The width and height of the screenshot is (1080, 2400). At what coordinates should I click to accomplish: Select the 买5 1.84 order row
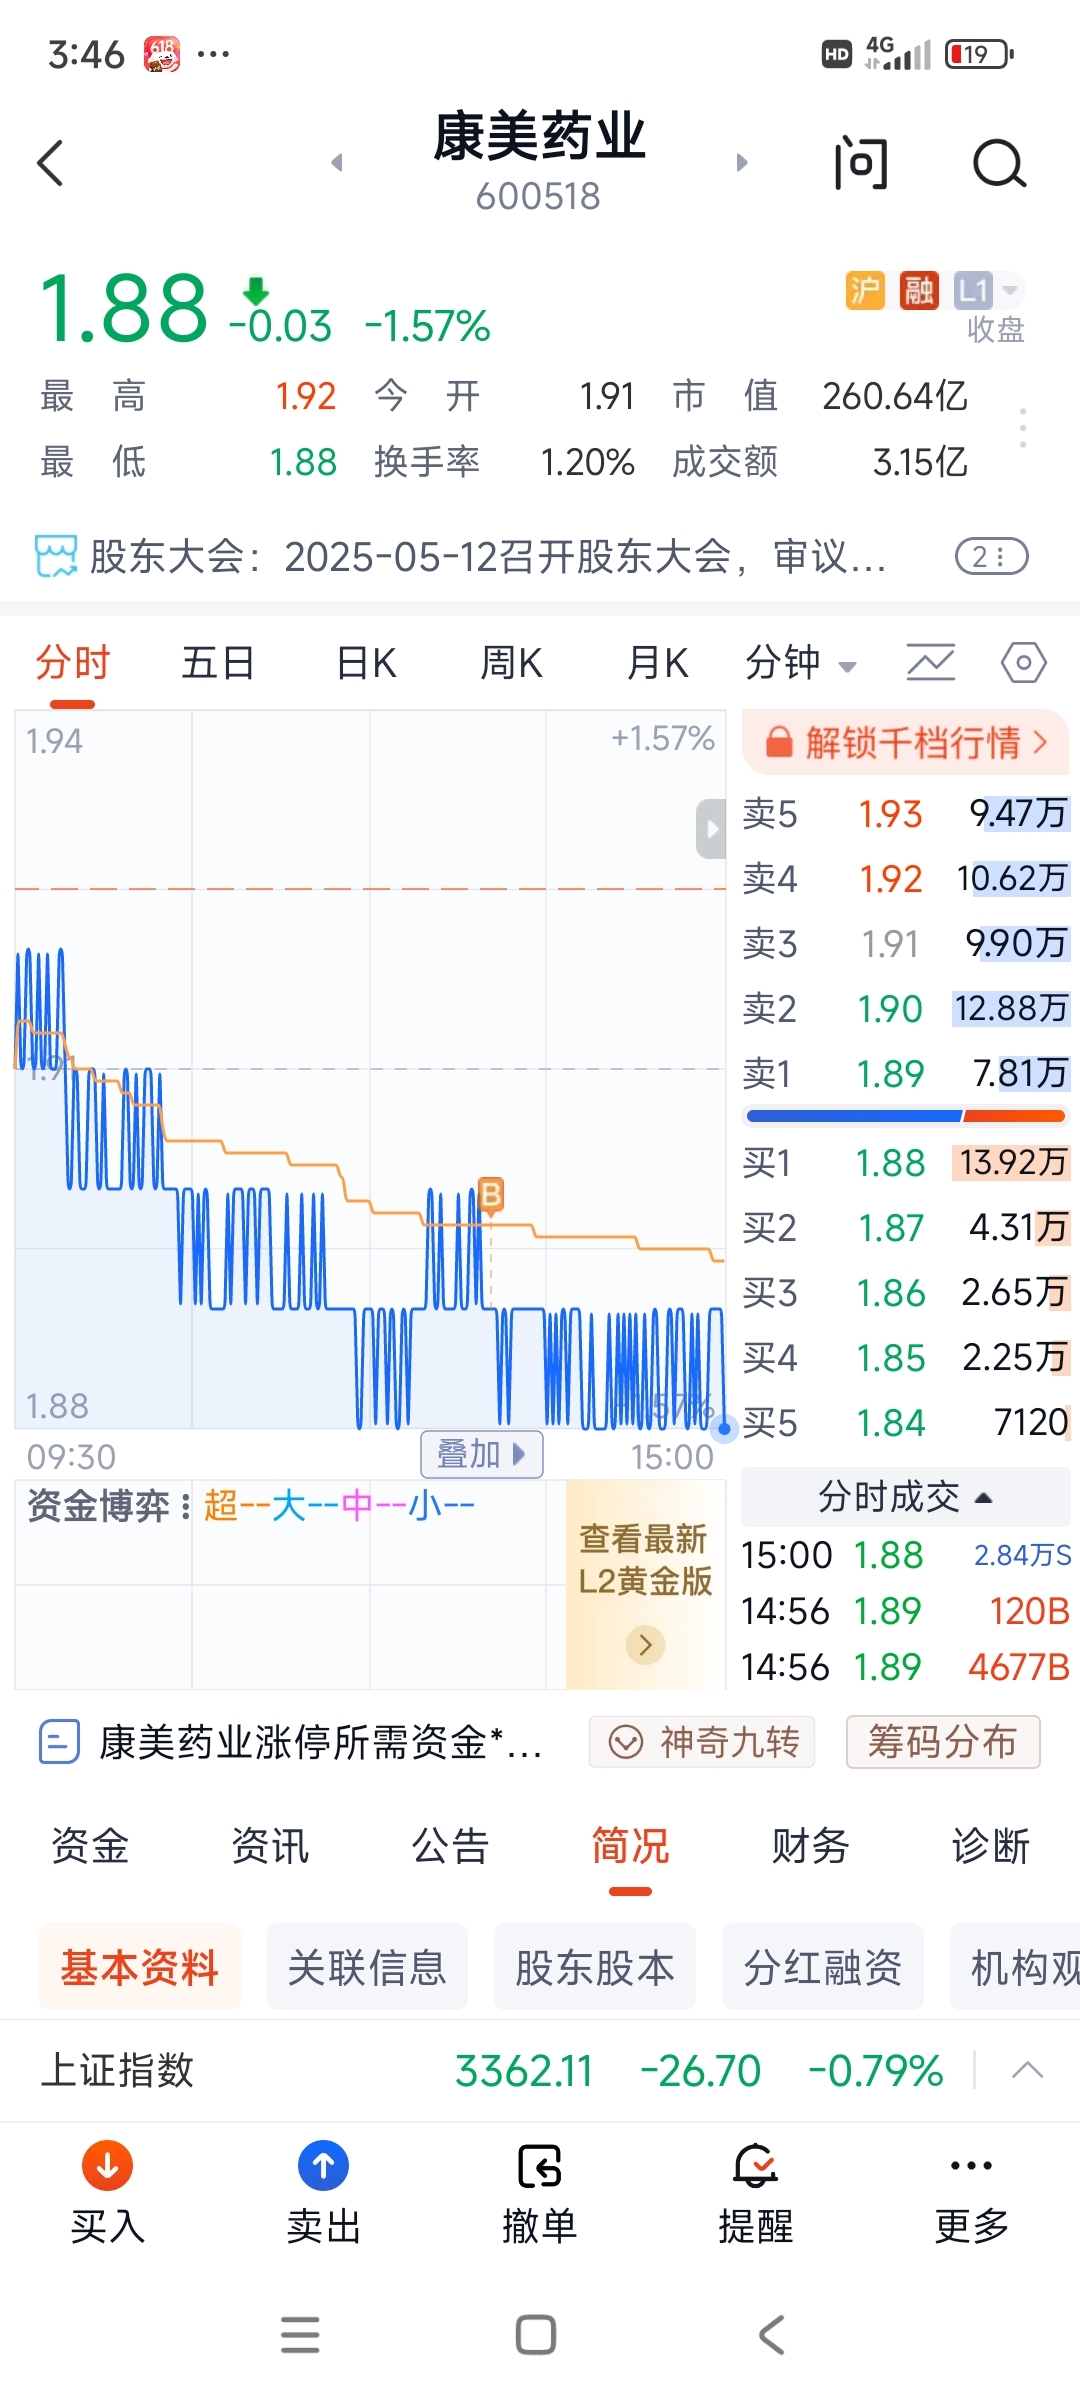tap(906, 1423)
